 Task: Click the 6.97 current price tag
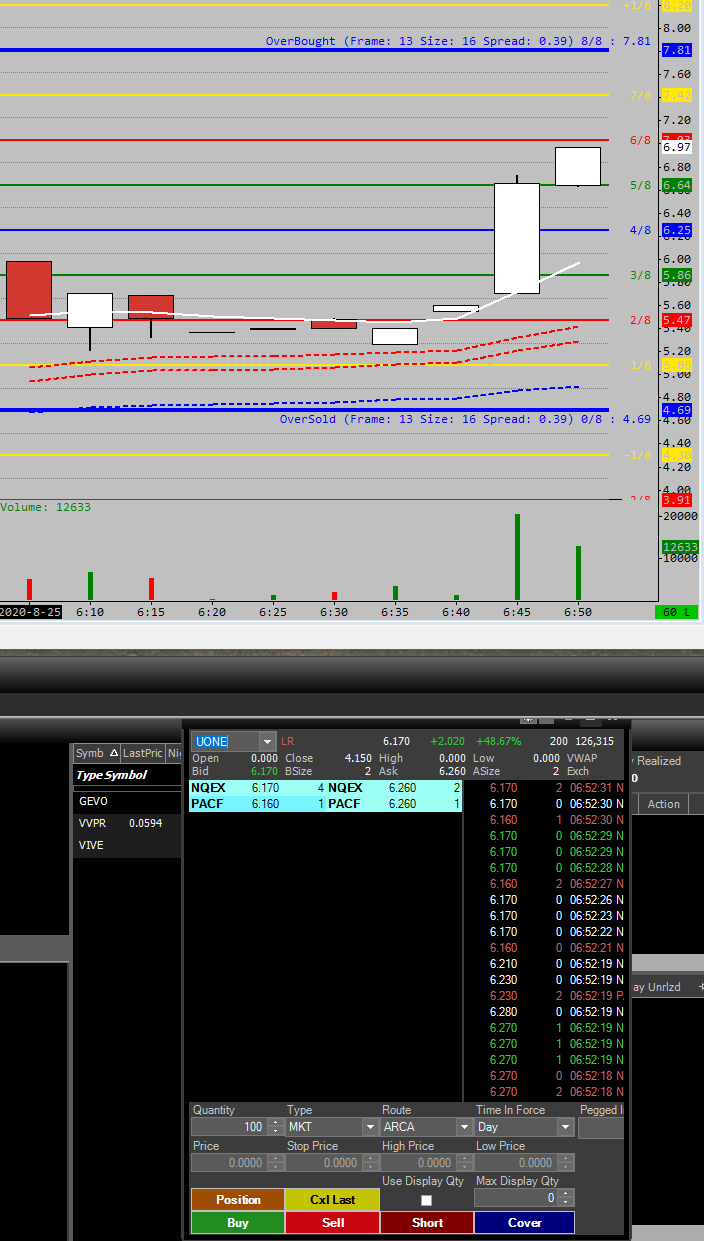click(x=677, y=147)
